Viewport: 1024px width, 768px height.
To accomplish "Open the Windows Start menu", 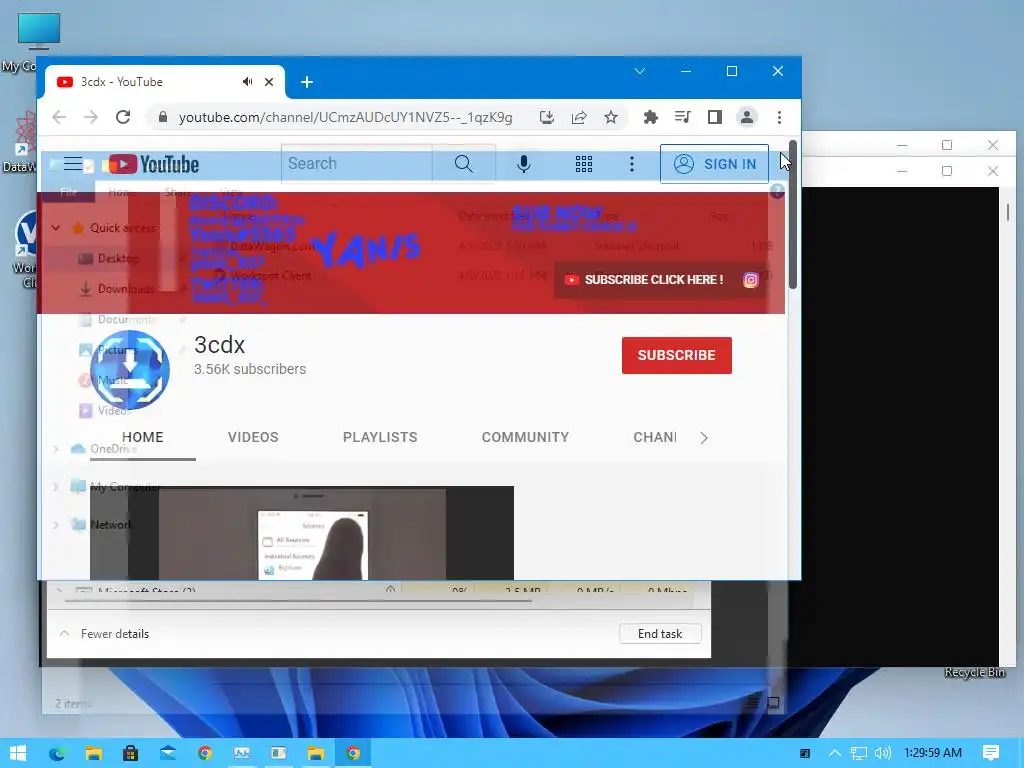I will point(18,753).
